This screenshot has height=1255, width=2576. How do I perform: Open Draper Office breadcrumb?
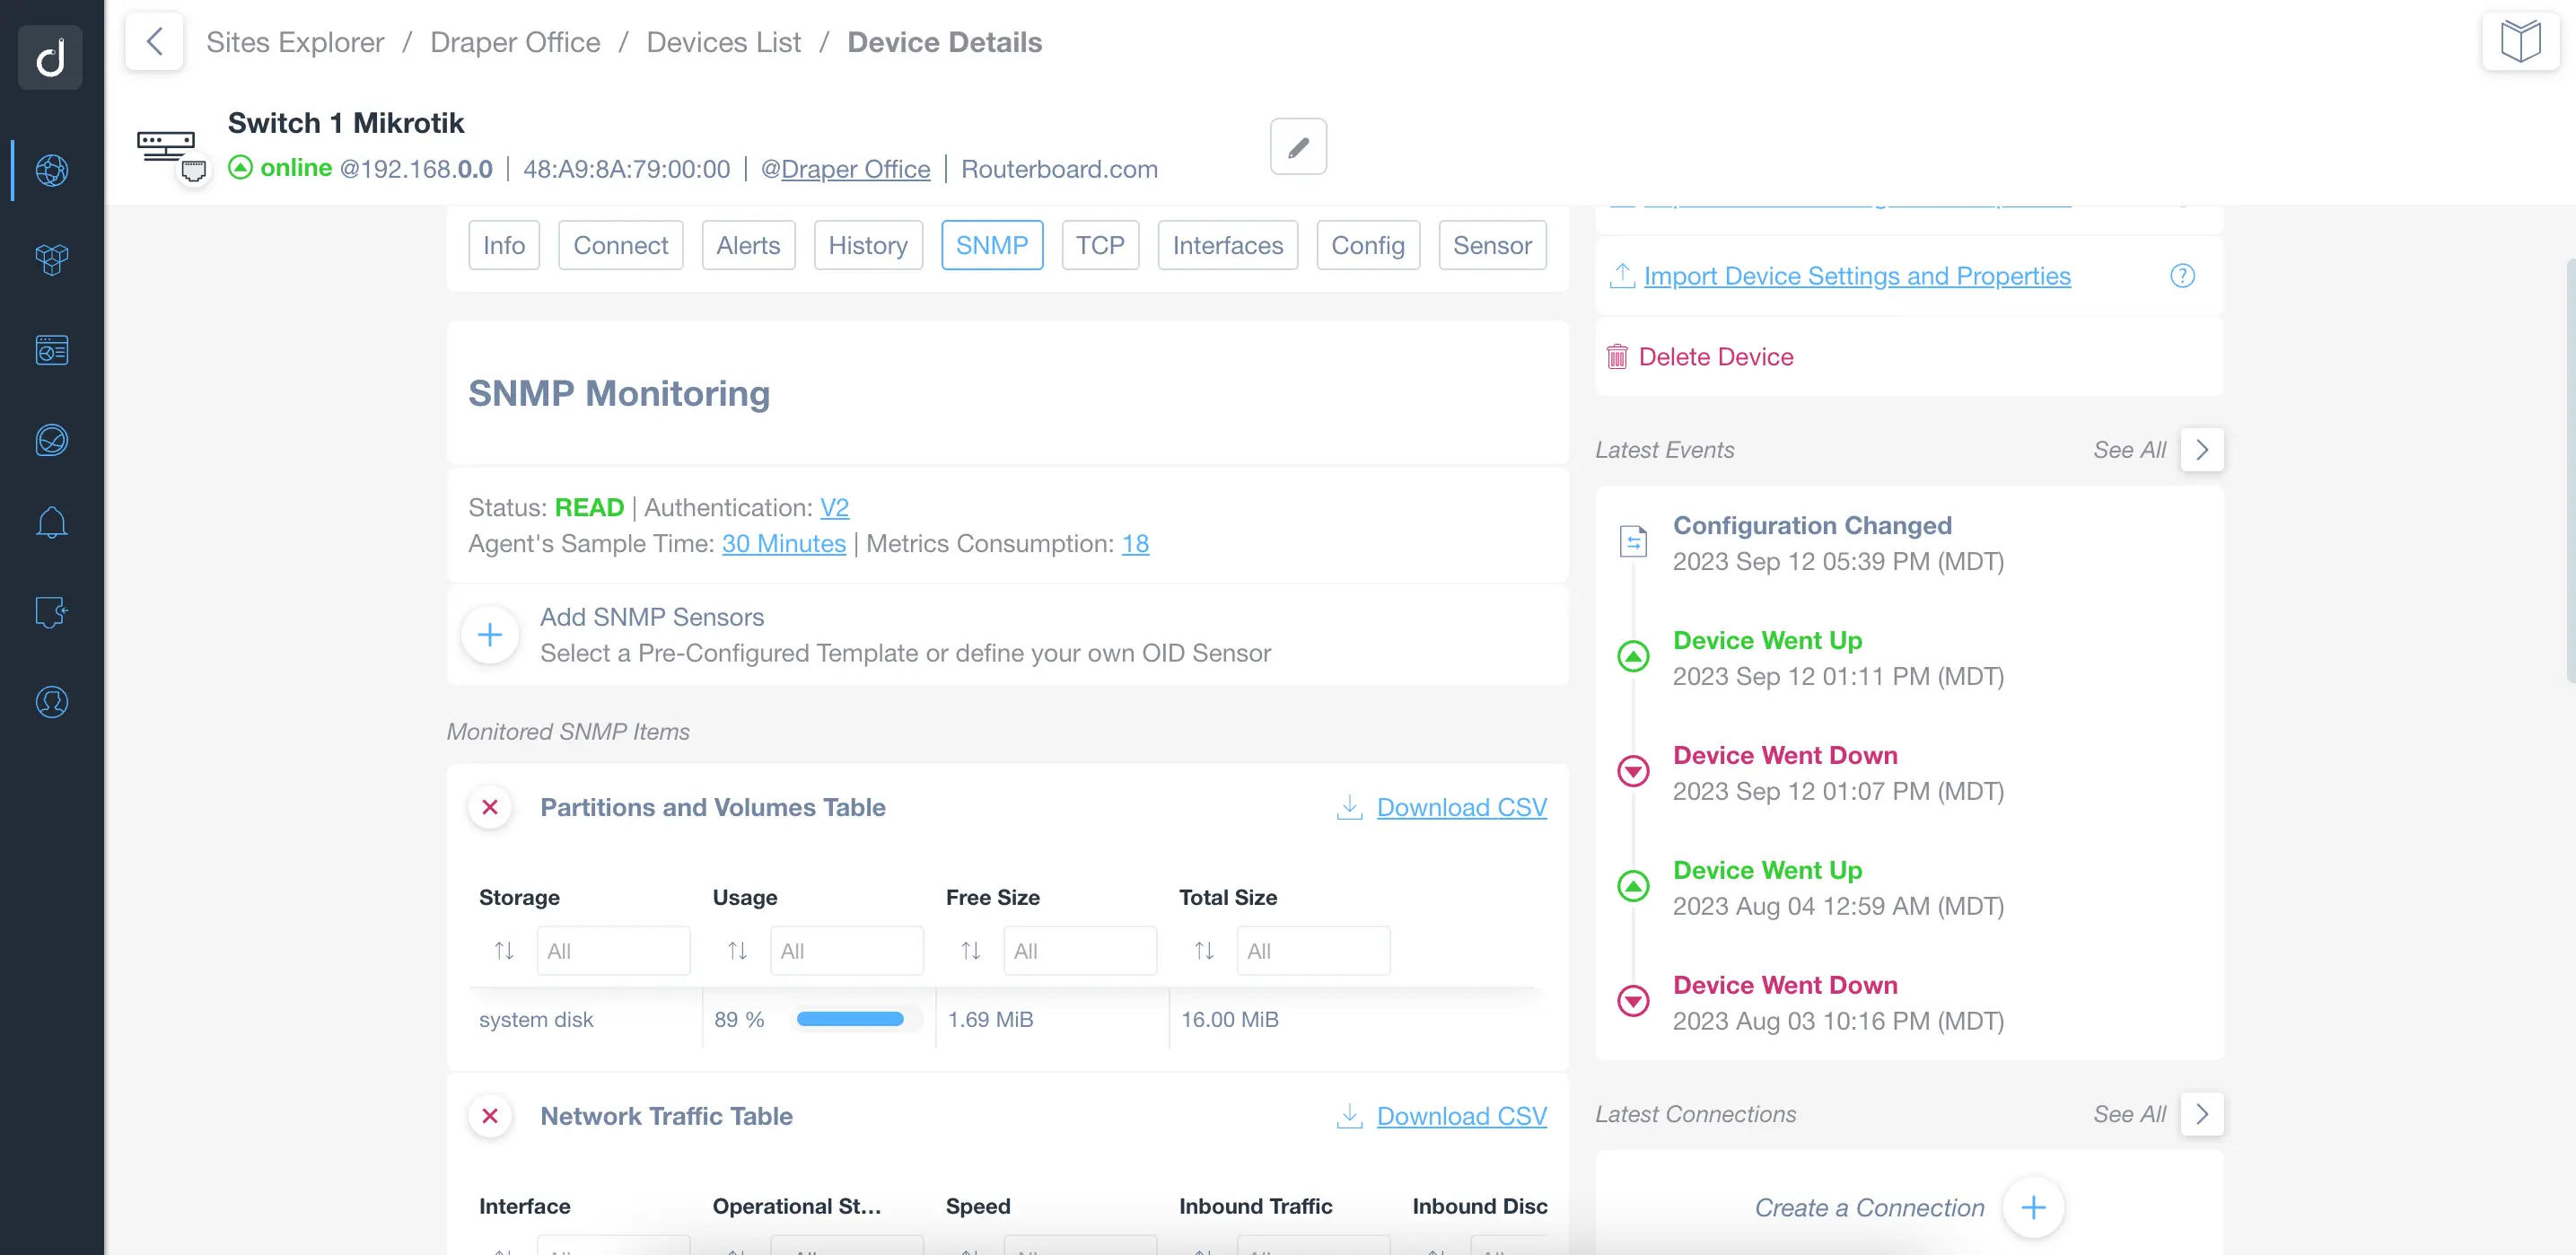pyautogui.click(x=515, y=42)
